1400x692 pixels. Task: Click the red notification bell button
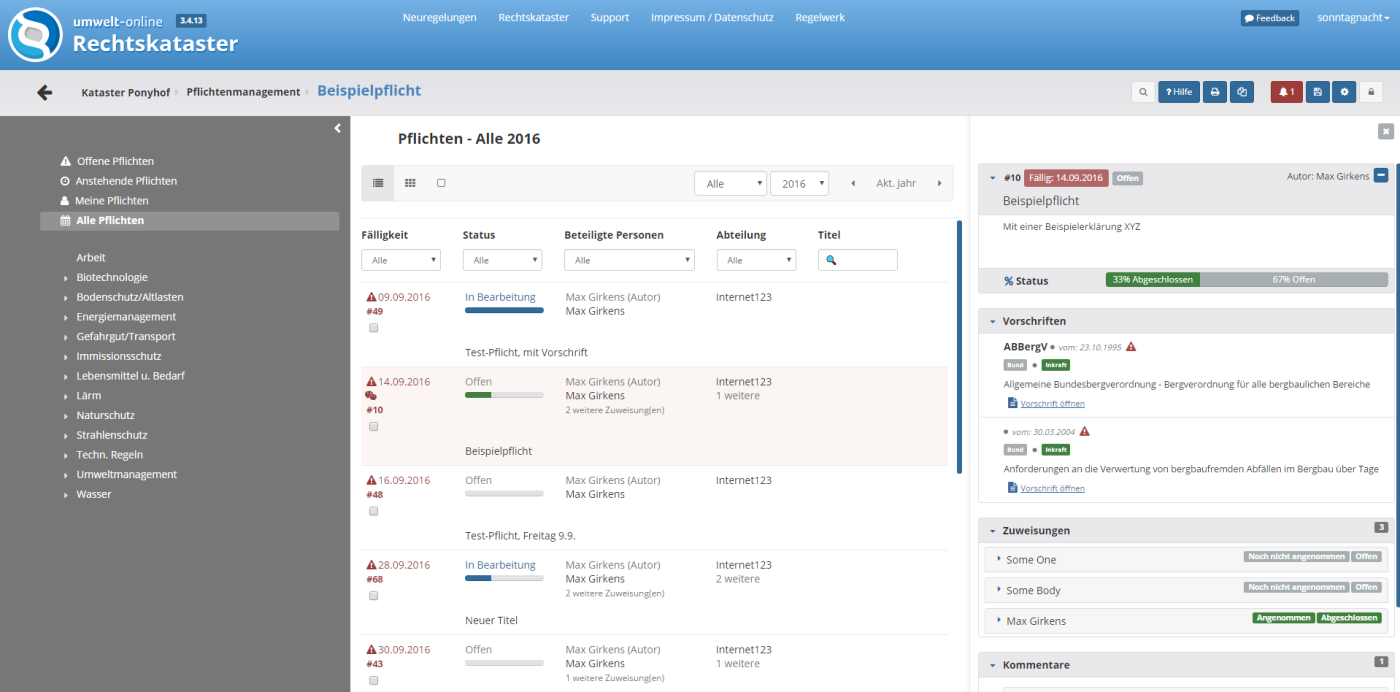click(1286, 92)
